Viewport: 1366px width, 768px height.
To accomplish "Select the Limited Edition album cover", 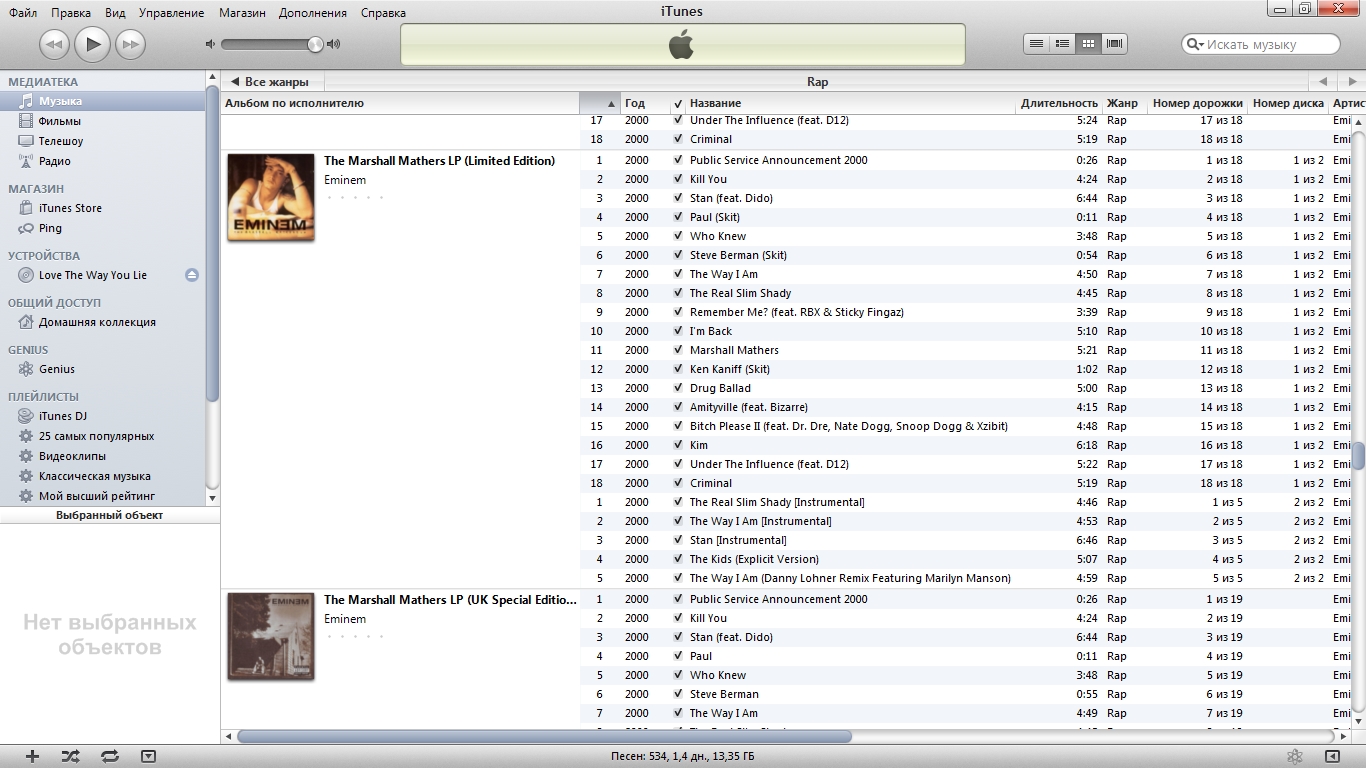I will [x=271, y=197].
